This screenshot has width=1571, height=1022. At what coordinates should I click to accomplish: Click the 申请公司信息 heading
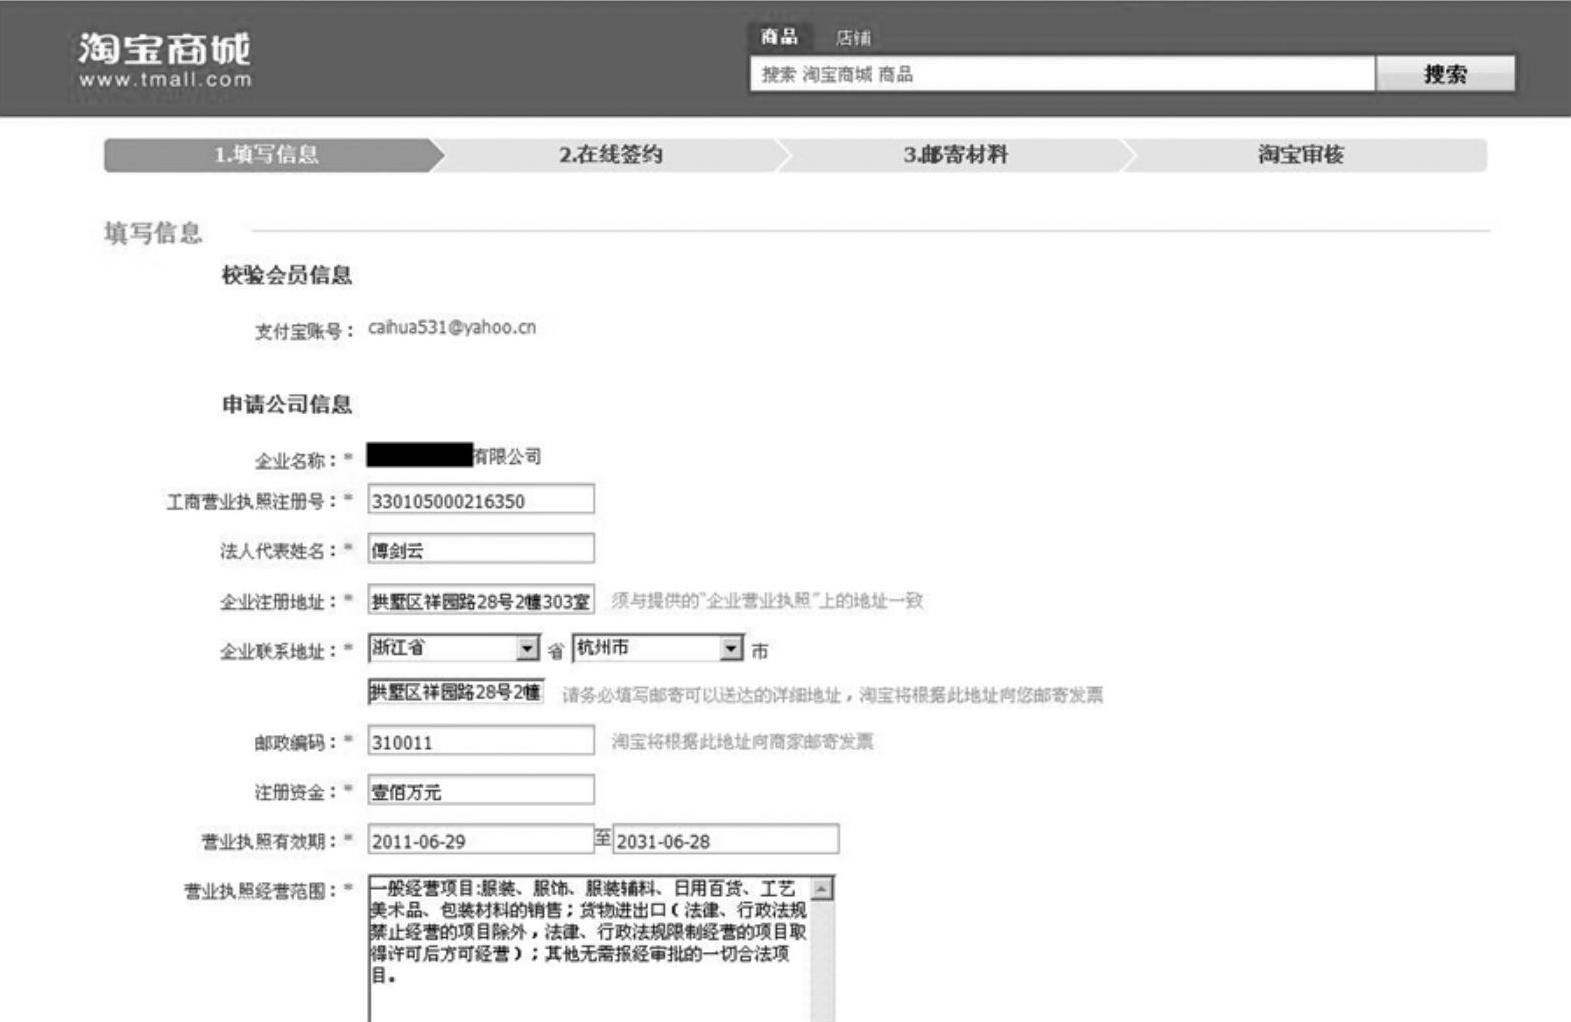[287, 404]
